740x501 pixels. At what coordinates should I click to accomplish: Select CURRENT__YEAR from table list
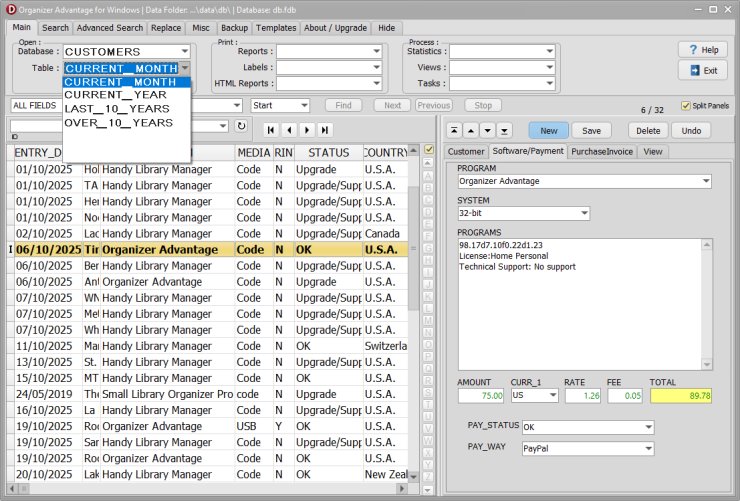click(126, 95)
